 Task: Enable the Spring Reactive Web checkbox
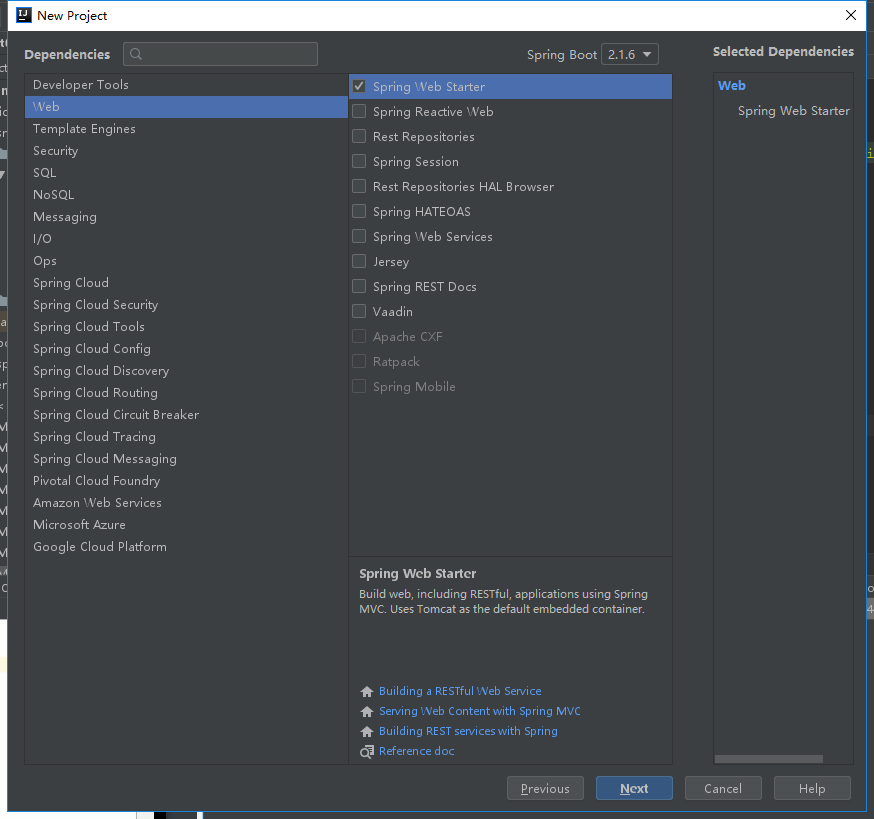click(359, 112)
